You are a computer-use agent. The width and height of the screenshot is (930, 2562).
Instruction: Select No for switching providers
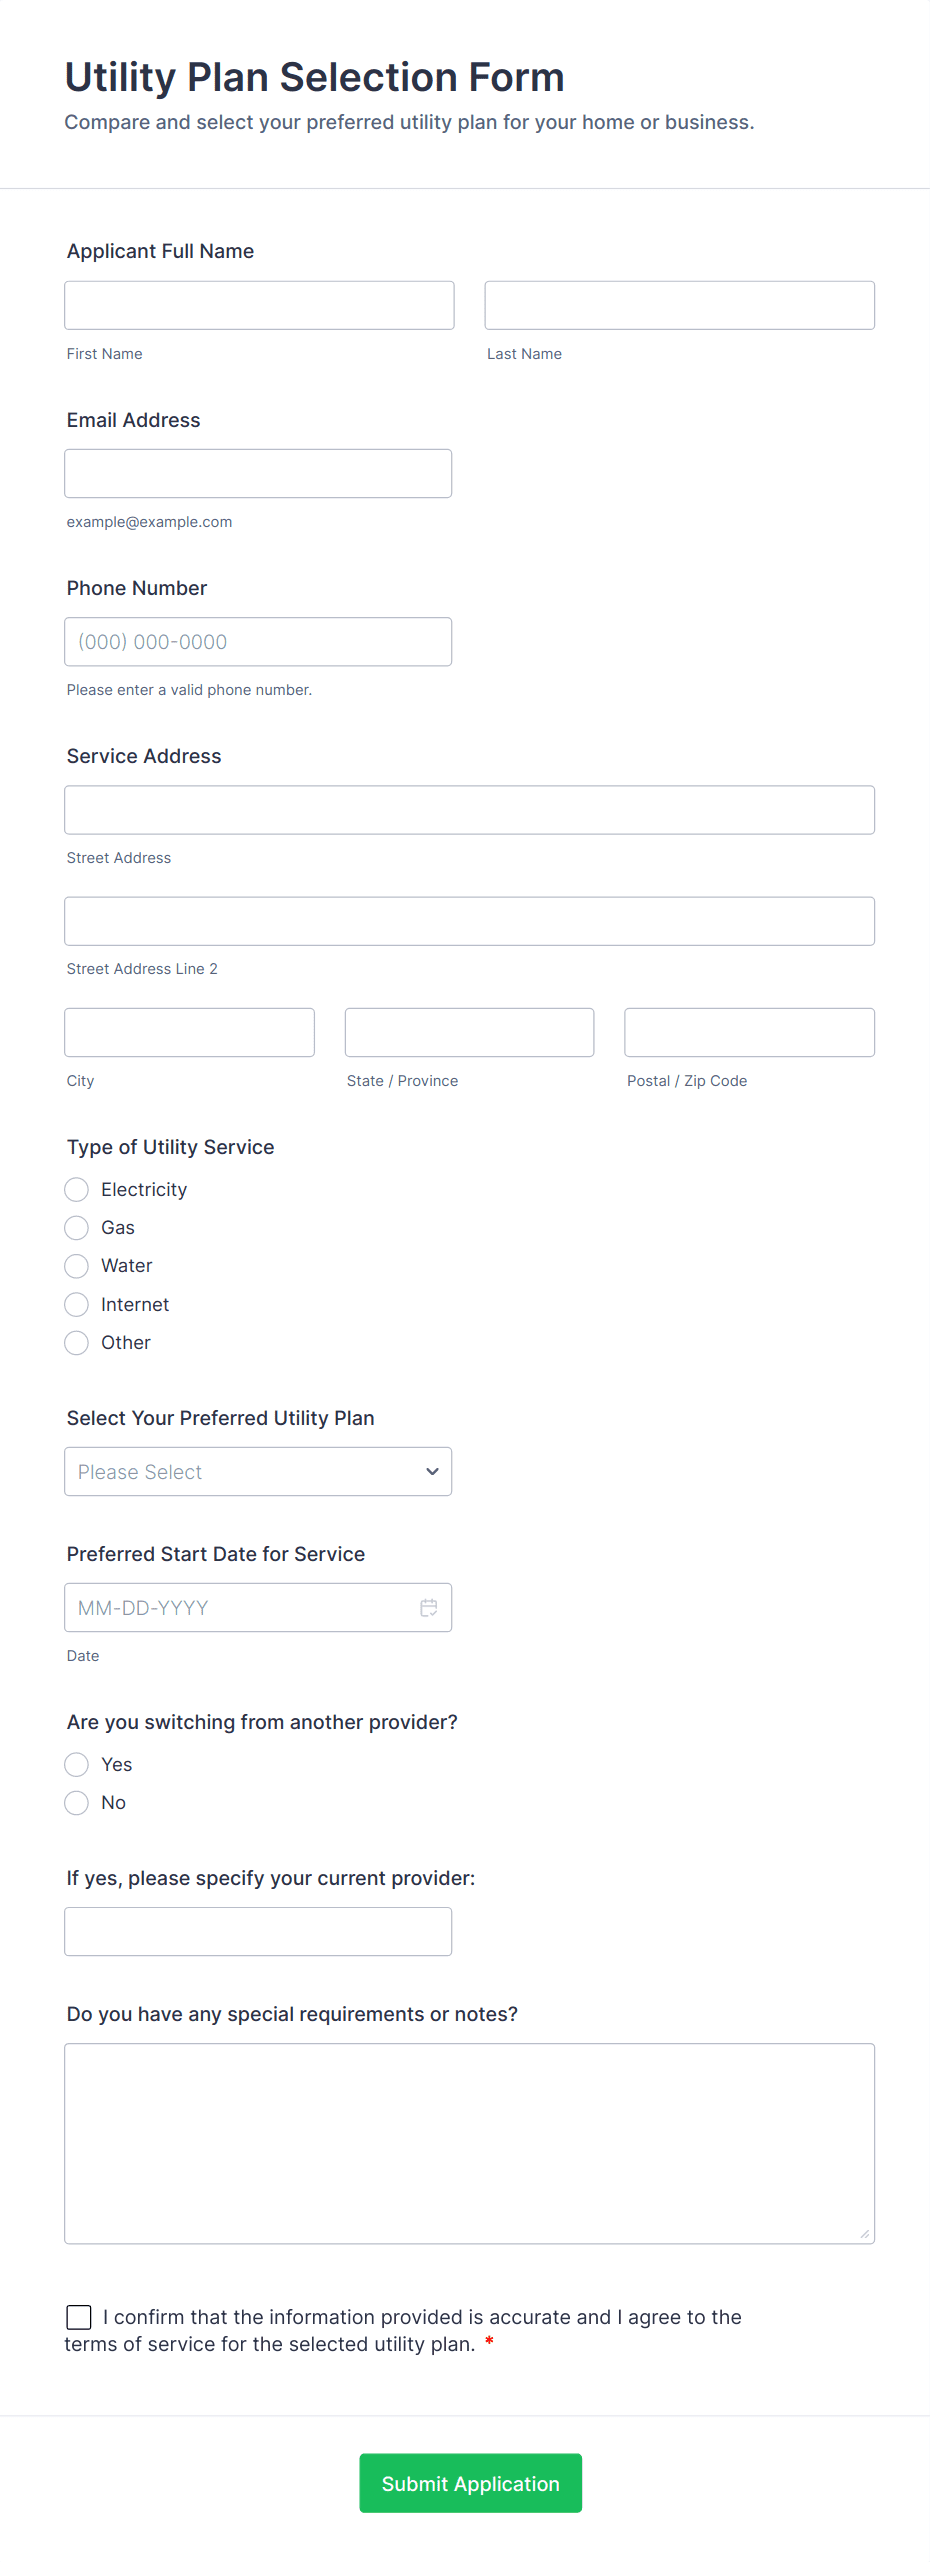pyautogui.click(x=77, y=1802)
